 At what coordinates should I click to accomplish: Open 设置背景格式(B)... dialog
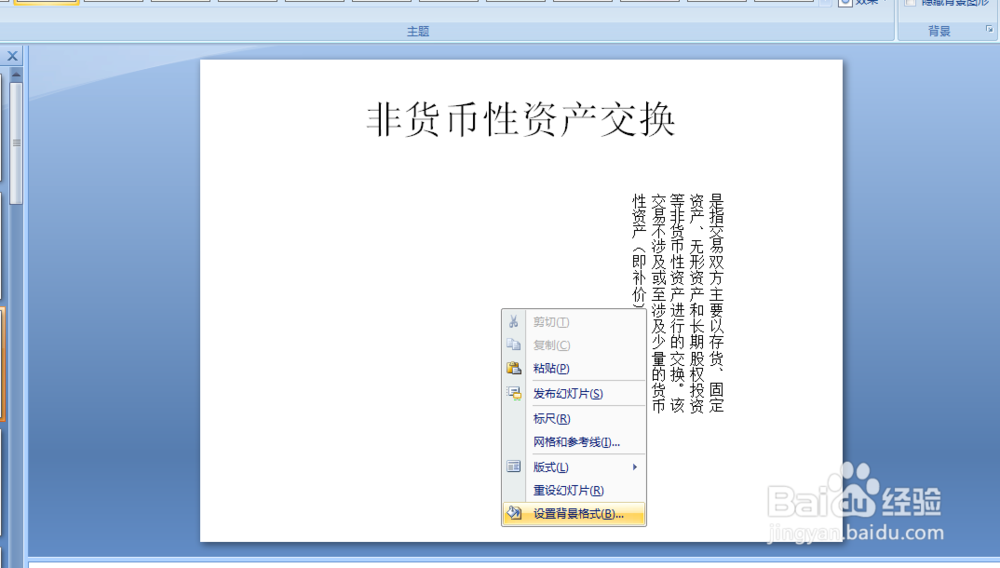click(x=573, y=514)
